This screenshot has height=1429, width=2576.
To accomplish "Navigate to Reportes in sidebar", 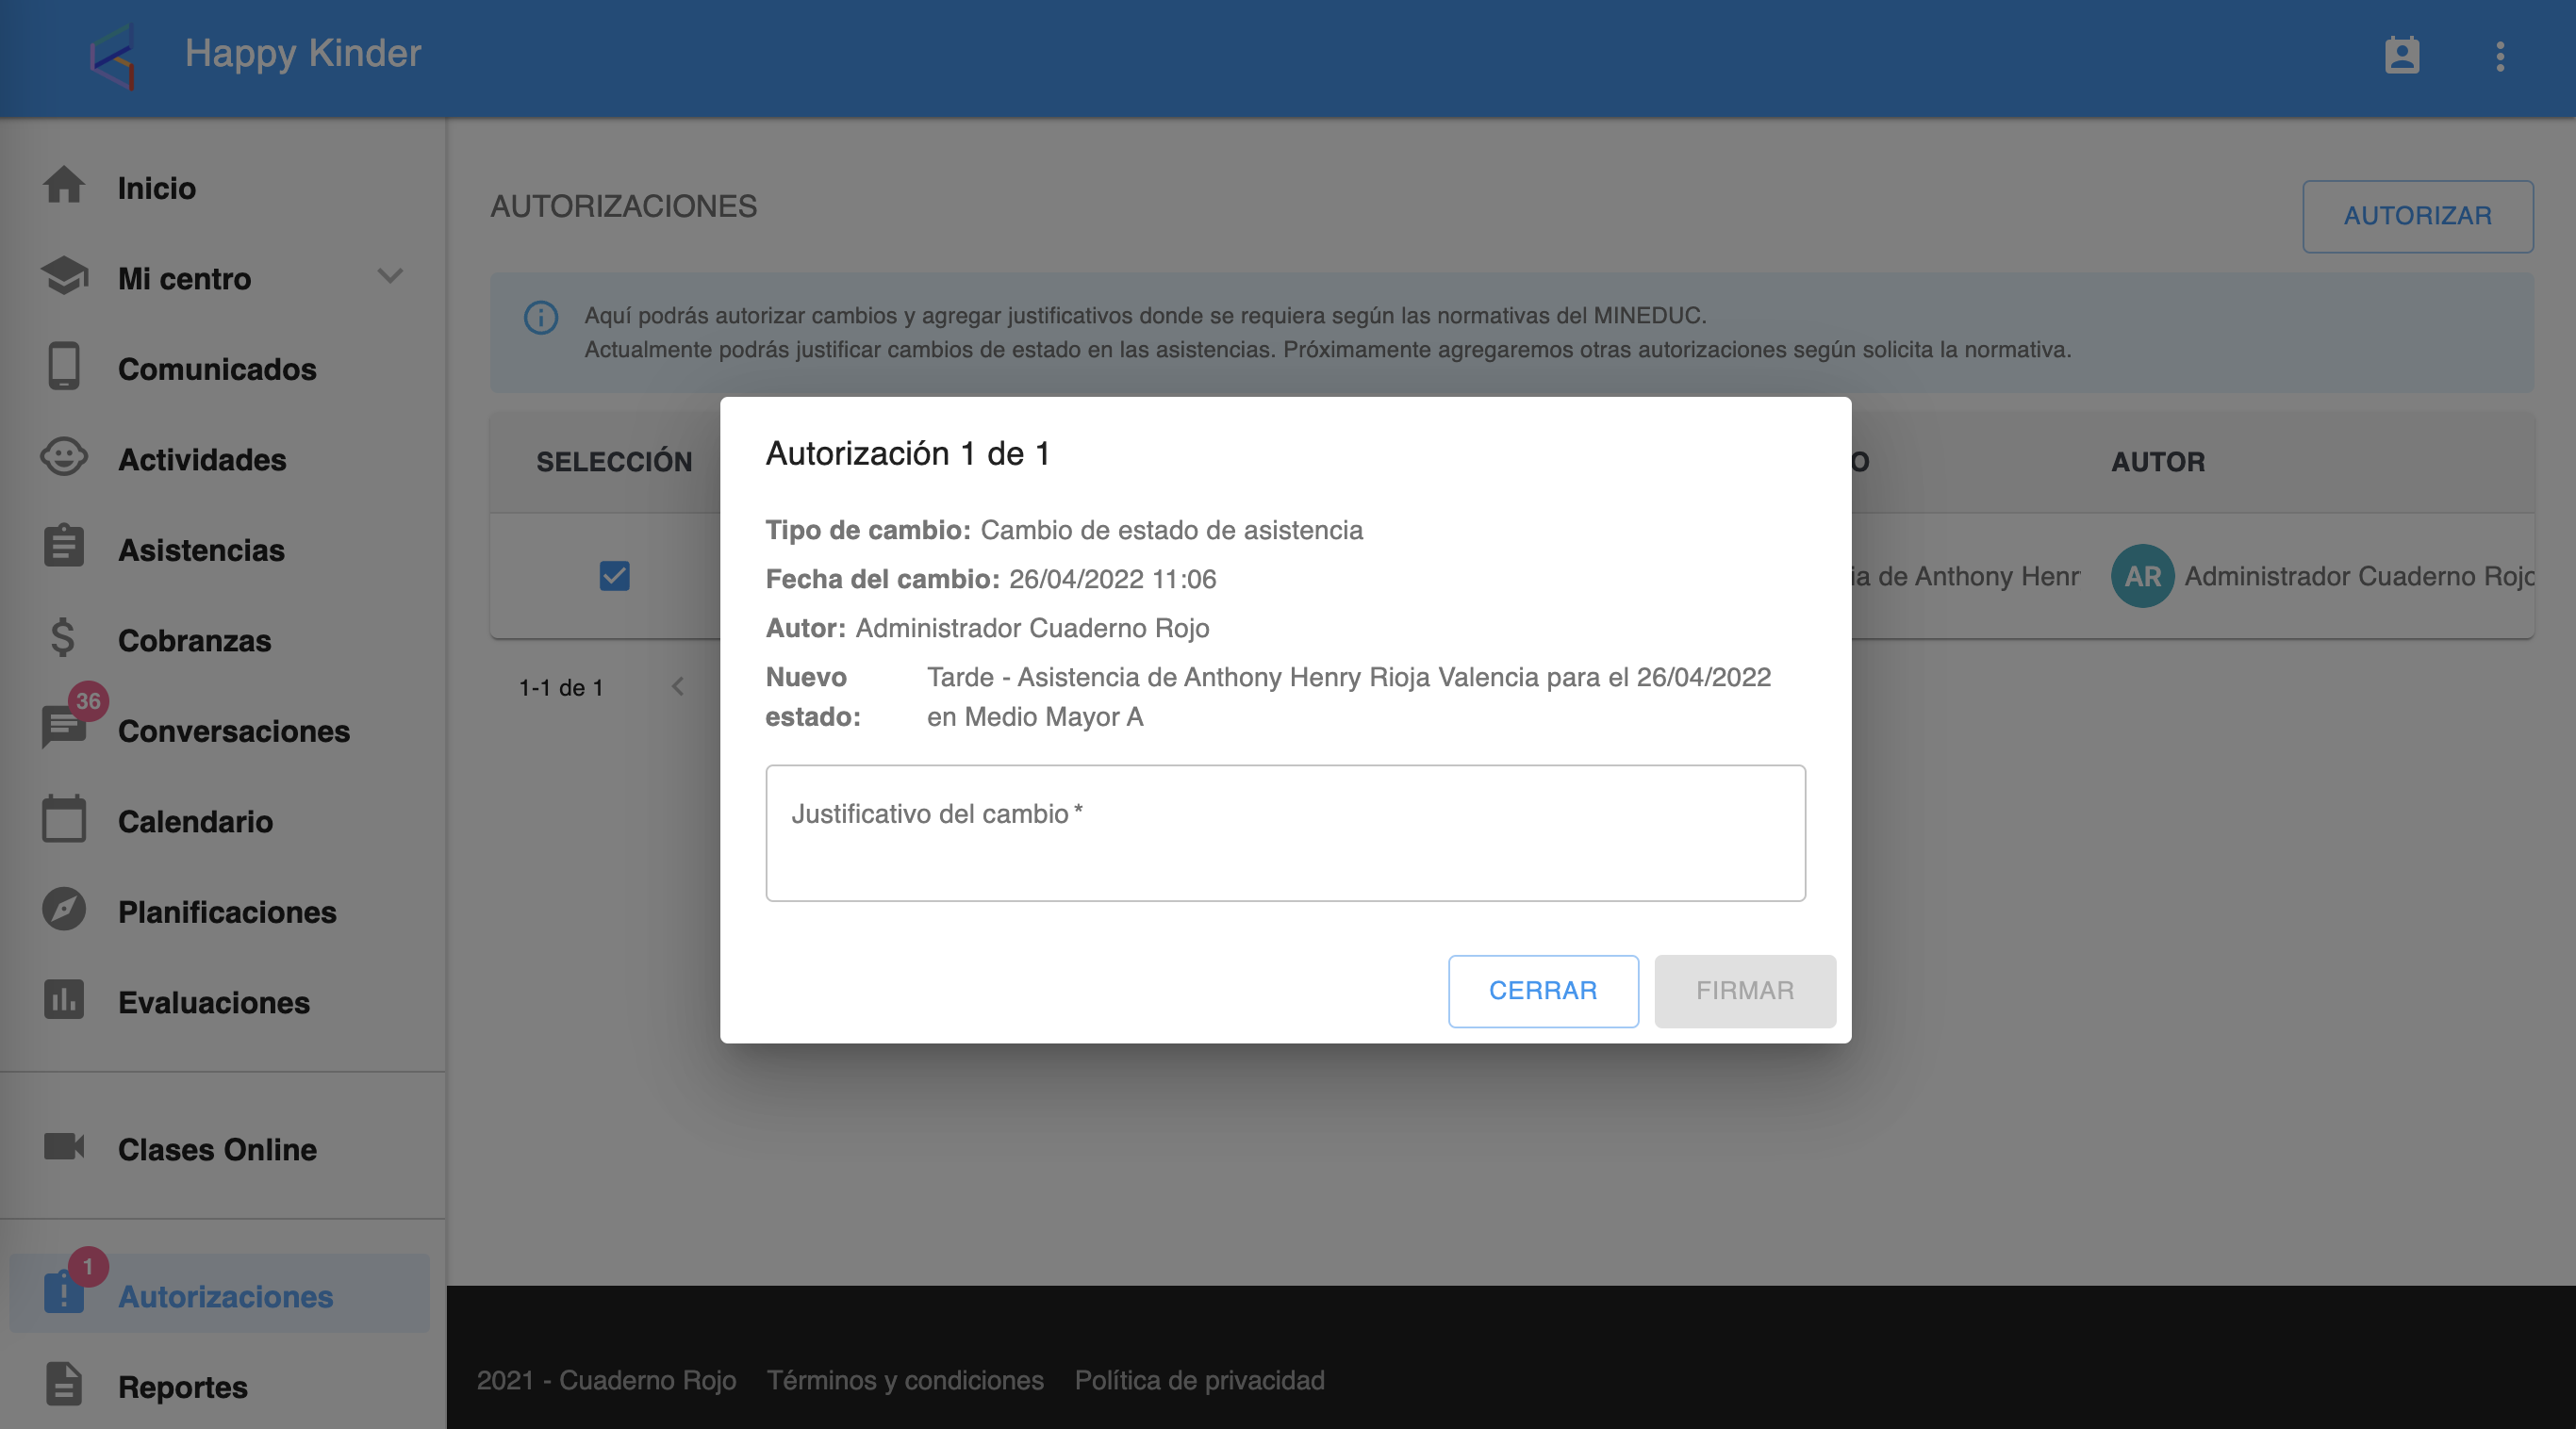I will (182, 1386).
